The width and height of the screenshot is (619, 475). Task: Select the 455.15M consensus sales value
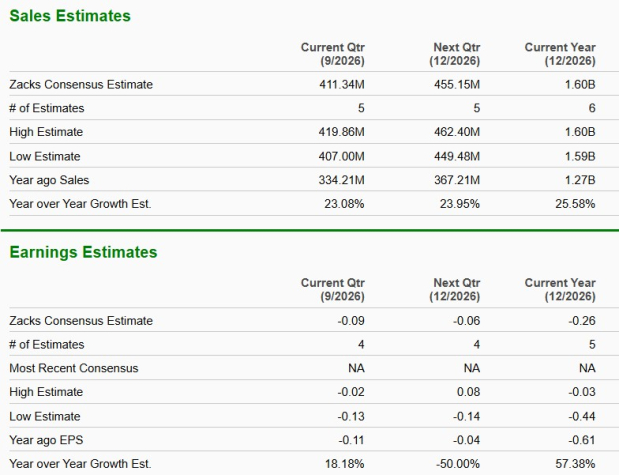coord(457,84)
